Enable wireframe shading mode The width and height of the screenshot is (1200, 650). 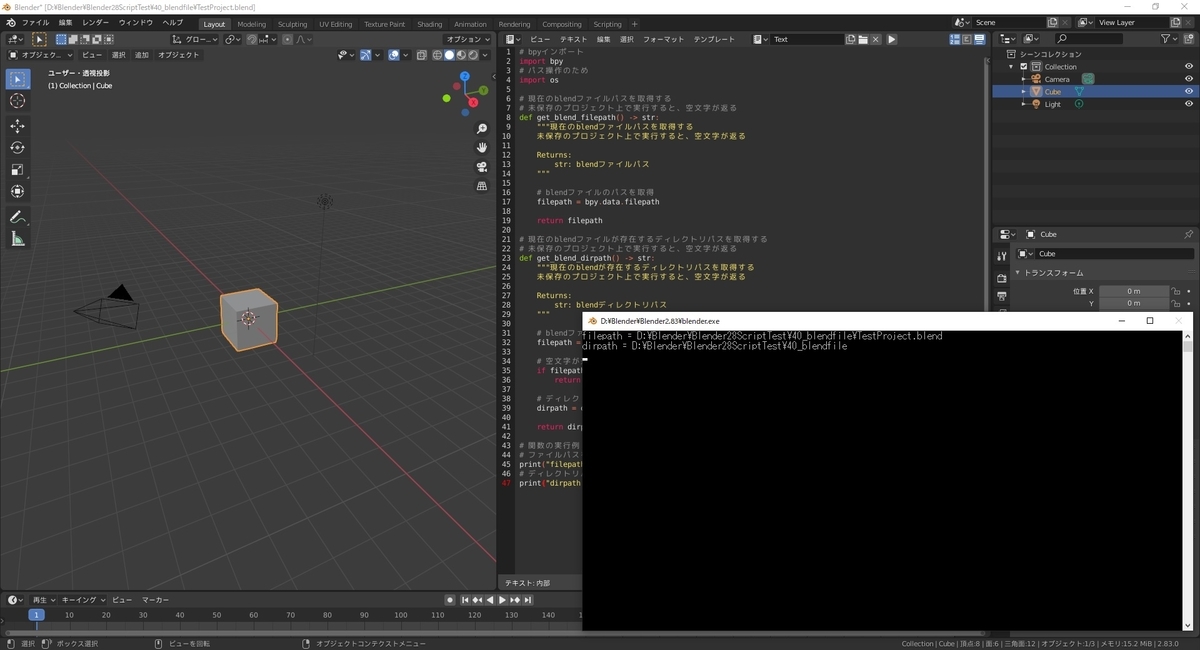(x=437, y=55)
